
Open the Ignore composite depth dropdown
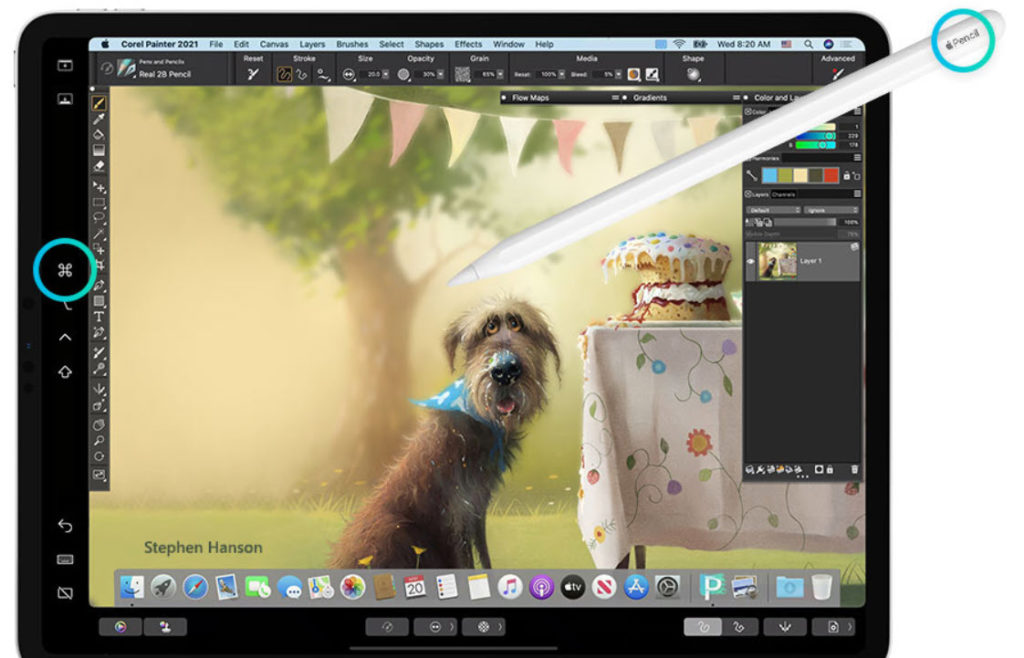[x=831, y=210]
